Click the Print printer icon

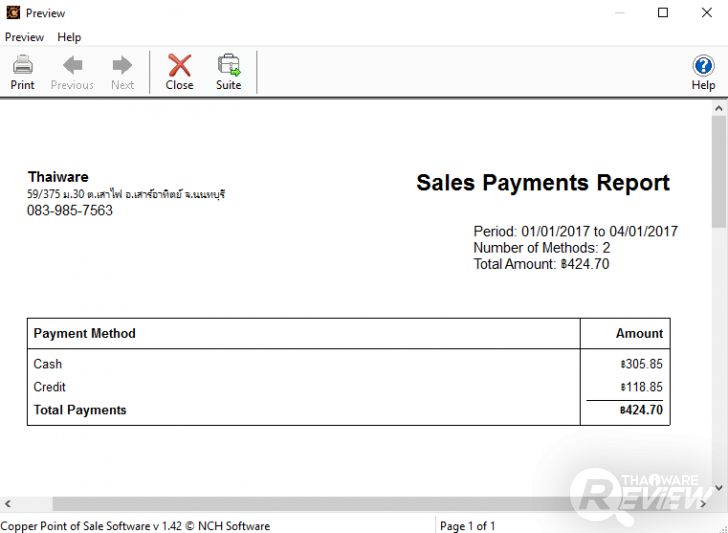(x=22, y=65)
